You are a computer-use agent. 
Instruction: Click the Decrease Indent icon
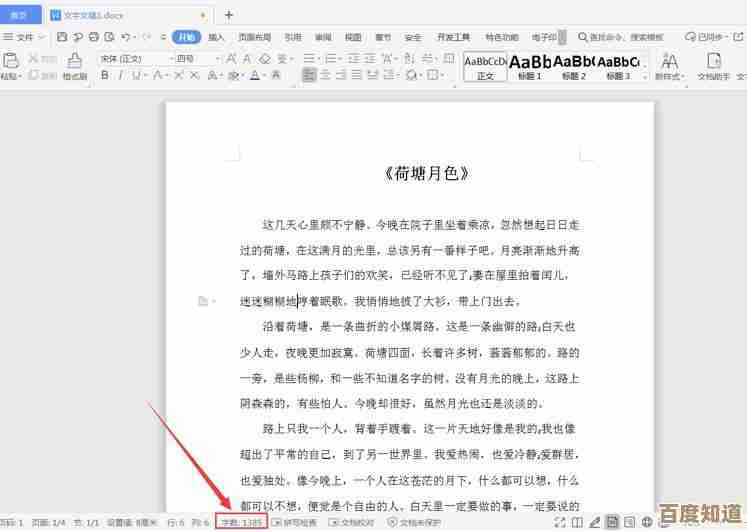[353, 59]
